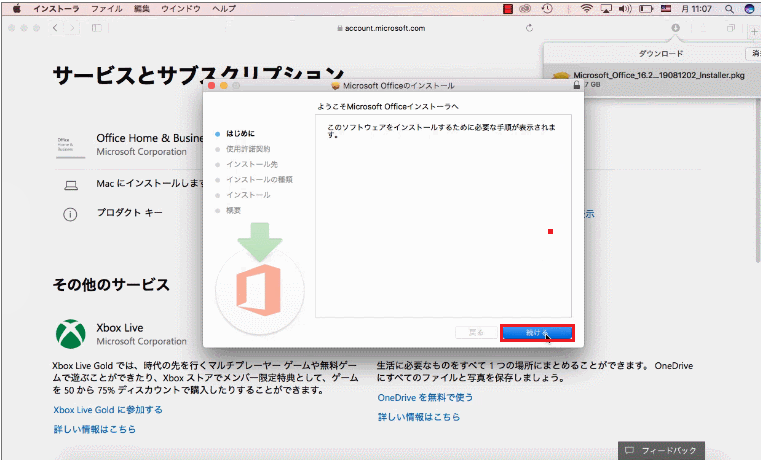Select 概要 step in installer sidebar
The height and width of the screenshot is (460, 761).
233,211
